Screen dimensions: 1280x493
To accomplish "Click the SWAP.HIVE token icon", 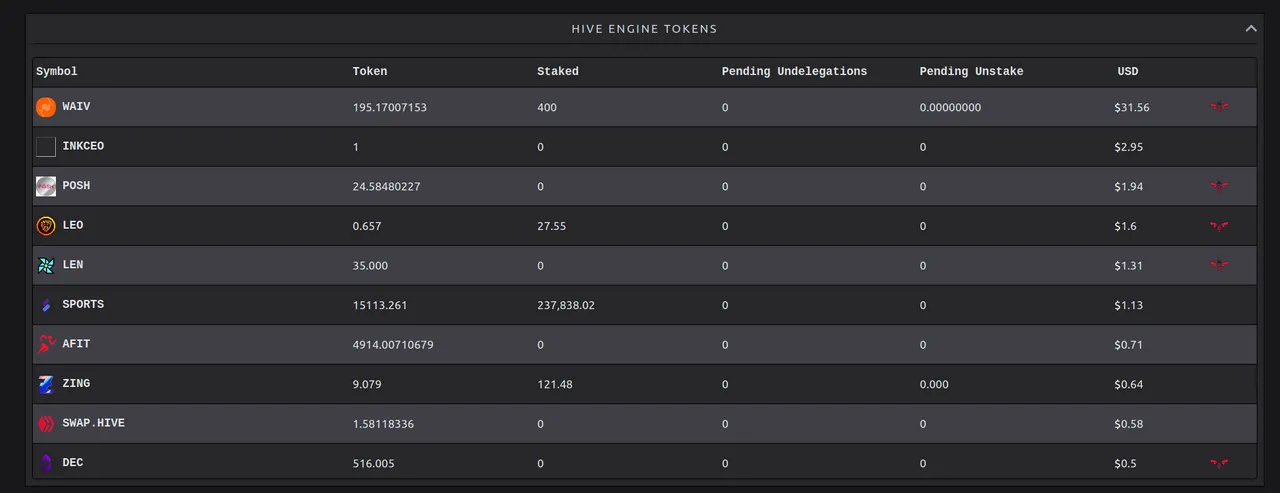I will click(46, 424).
